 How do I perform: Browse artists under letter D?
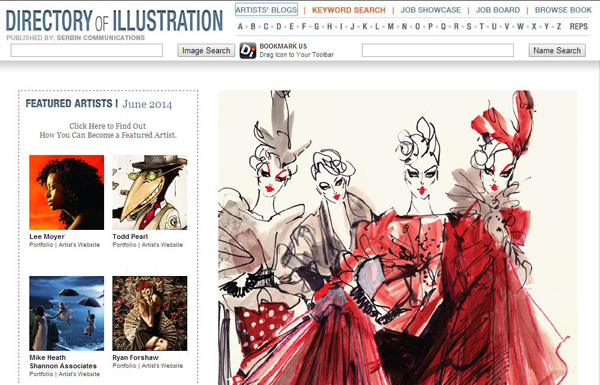point(279,26)
